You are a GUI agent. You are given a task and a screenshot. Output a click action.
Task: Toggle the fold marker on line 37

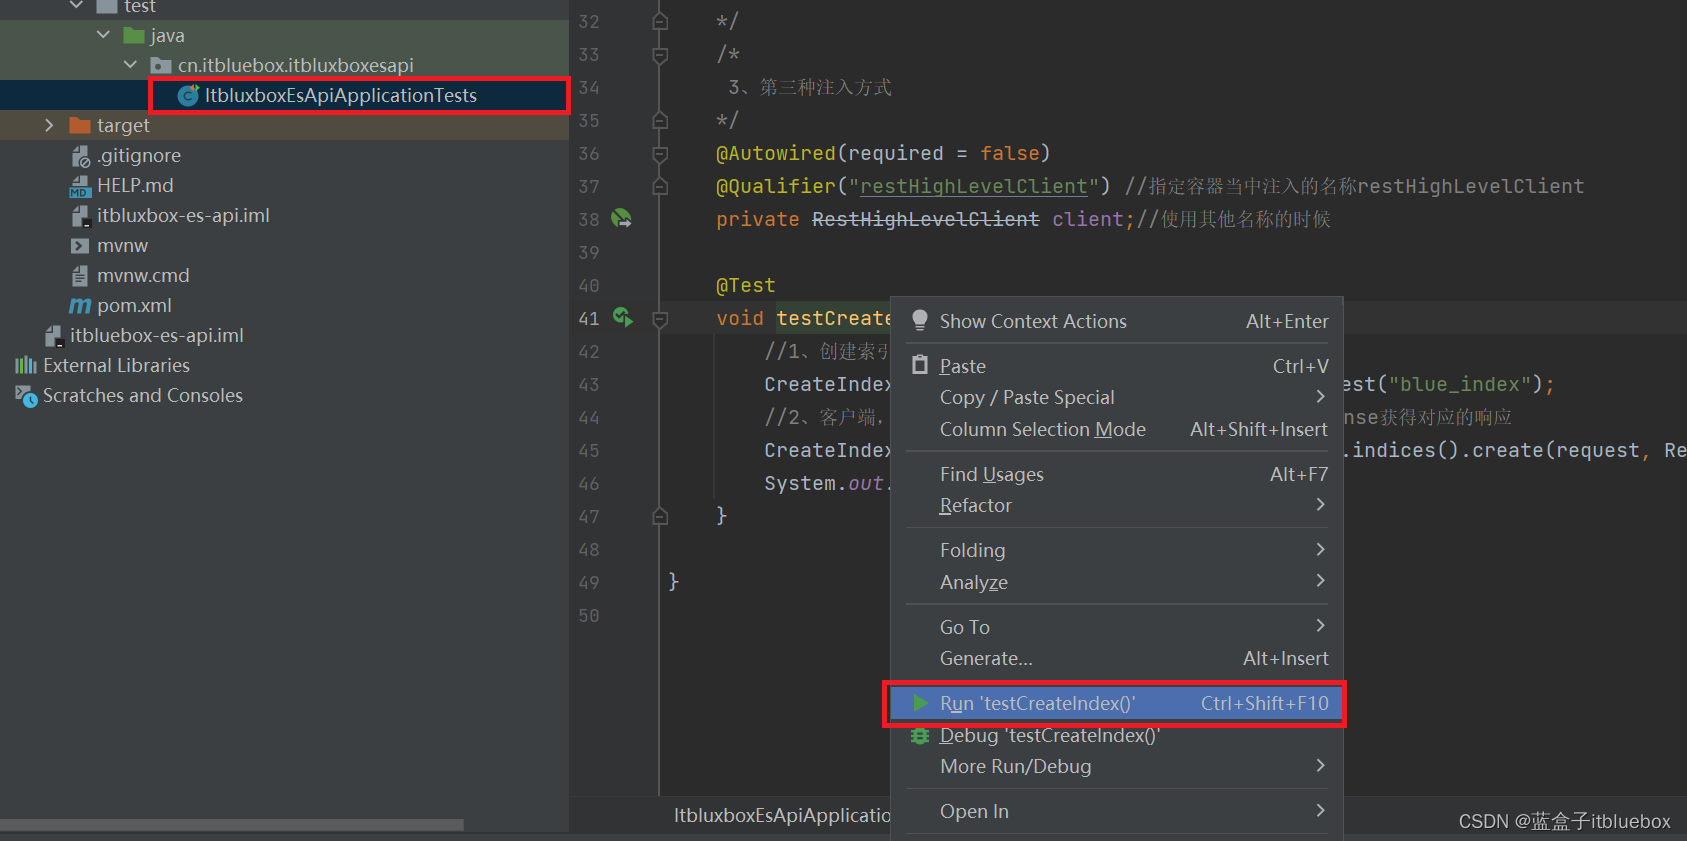660,186
